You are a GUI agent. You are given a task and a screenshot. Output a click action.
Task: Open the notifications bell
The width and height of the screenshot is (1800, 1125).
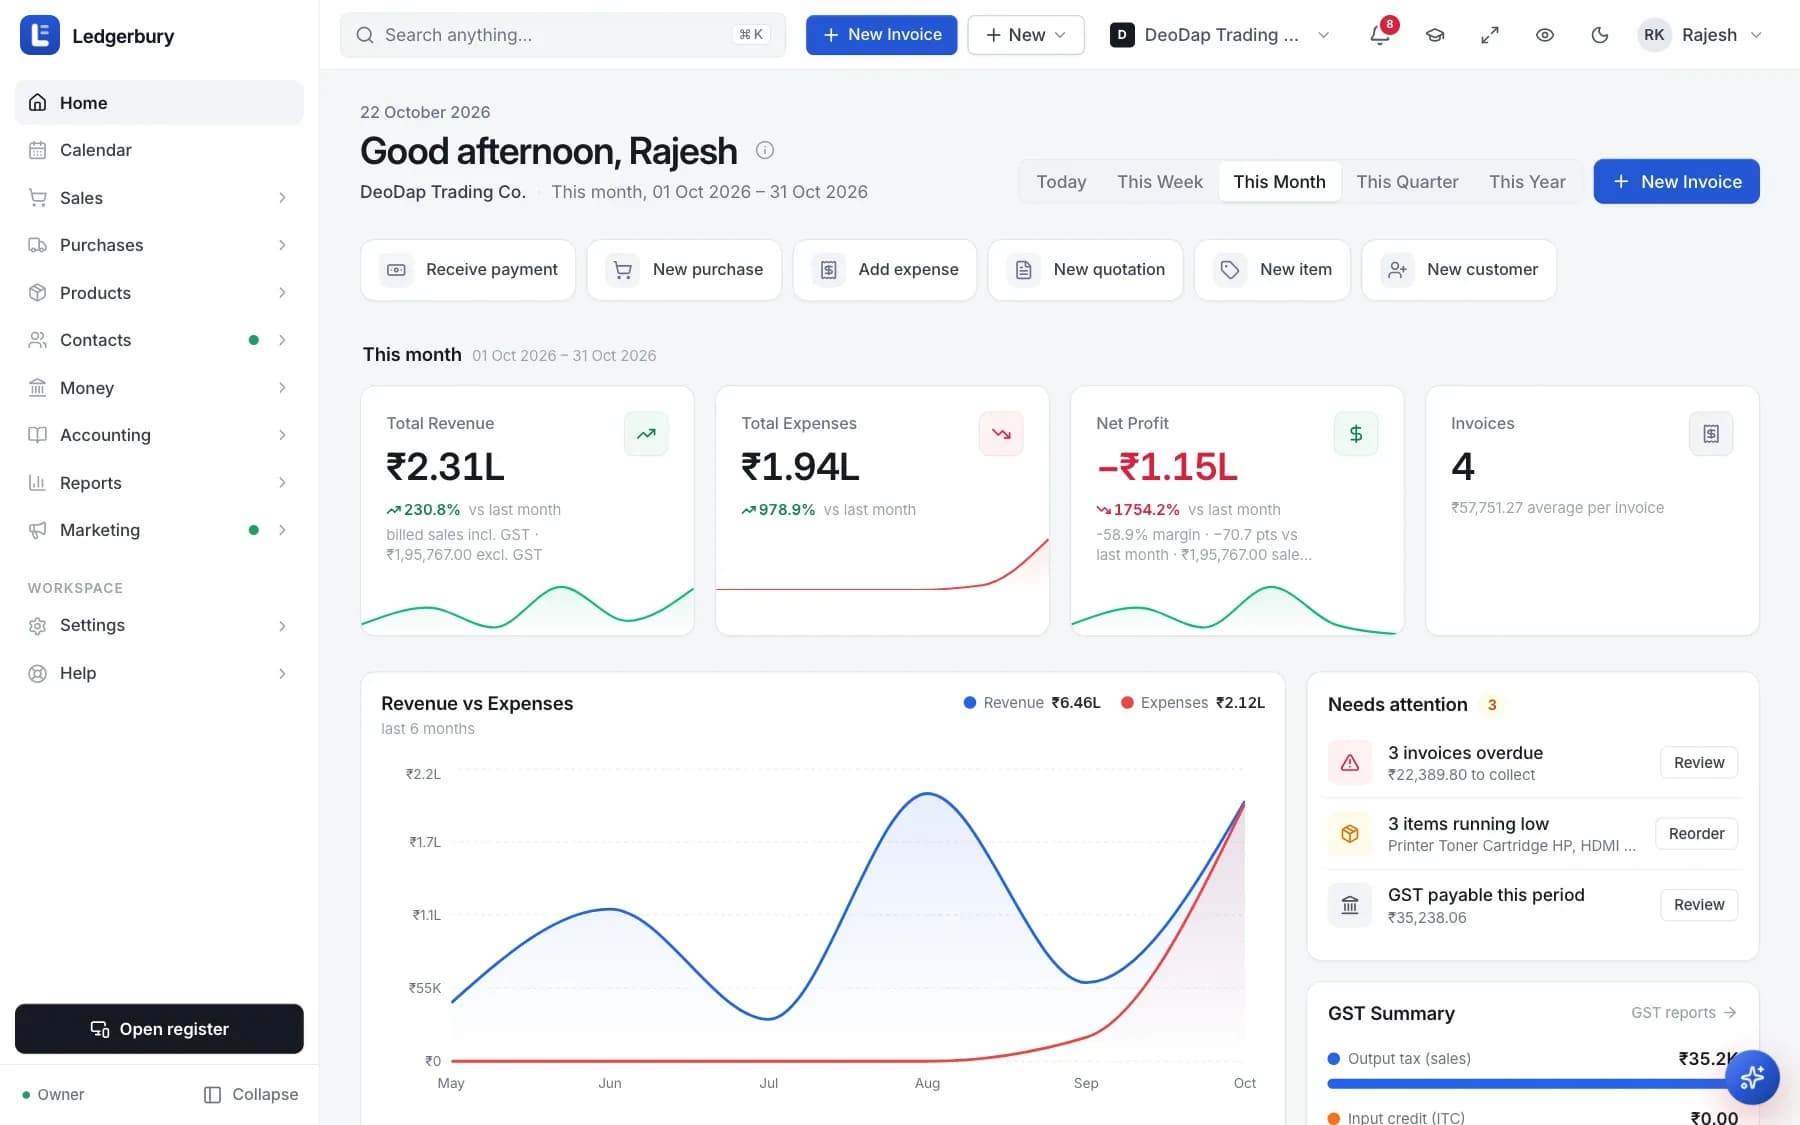click(1380, 35)
